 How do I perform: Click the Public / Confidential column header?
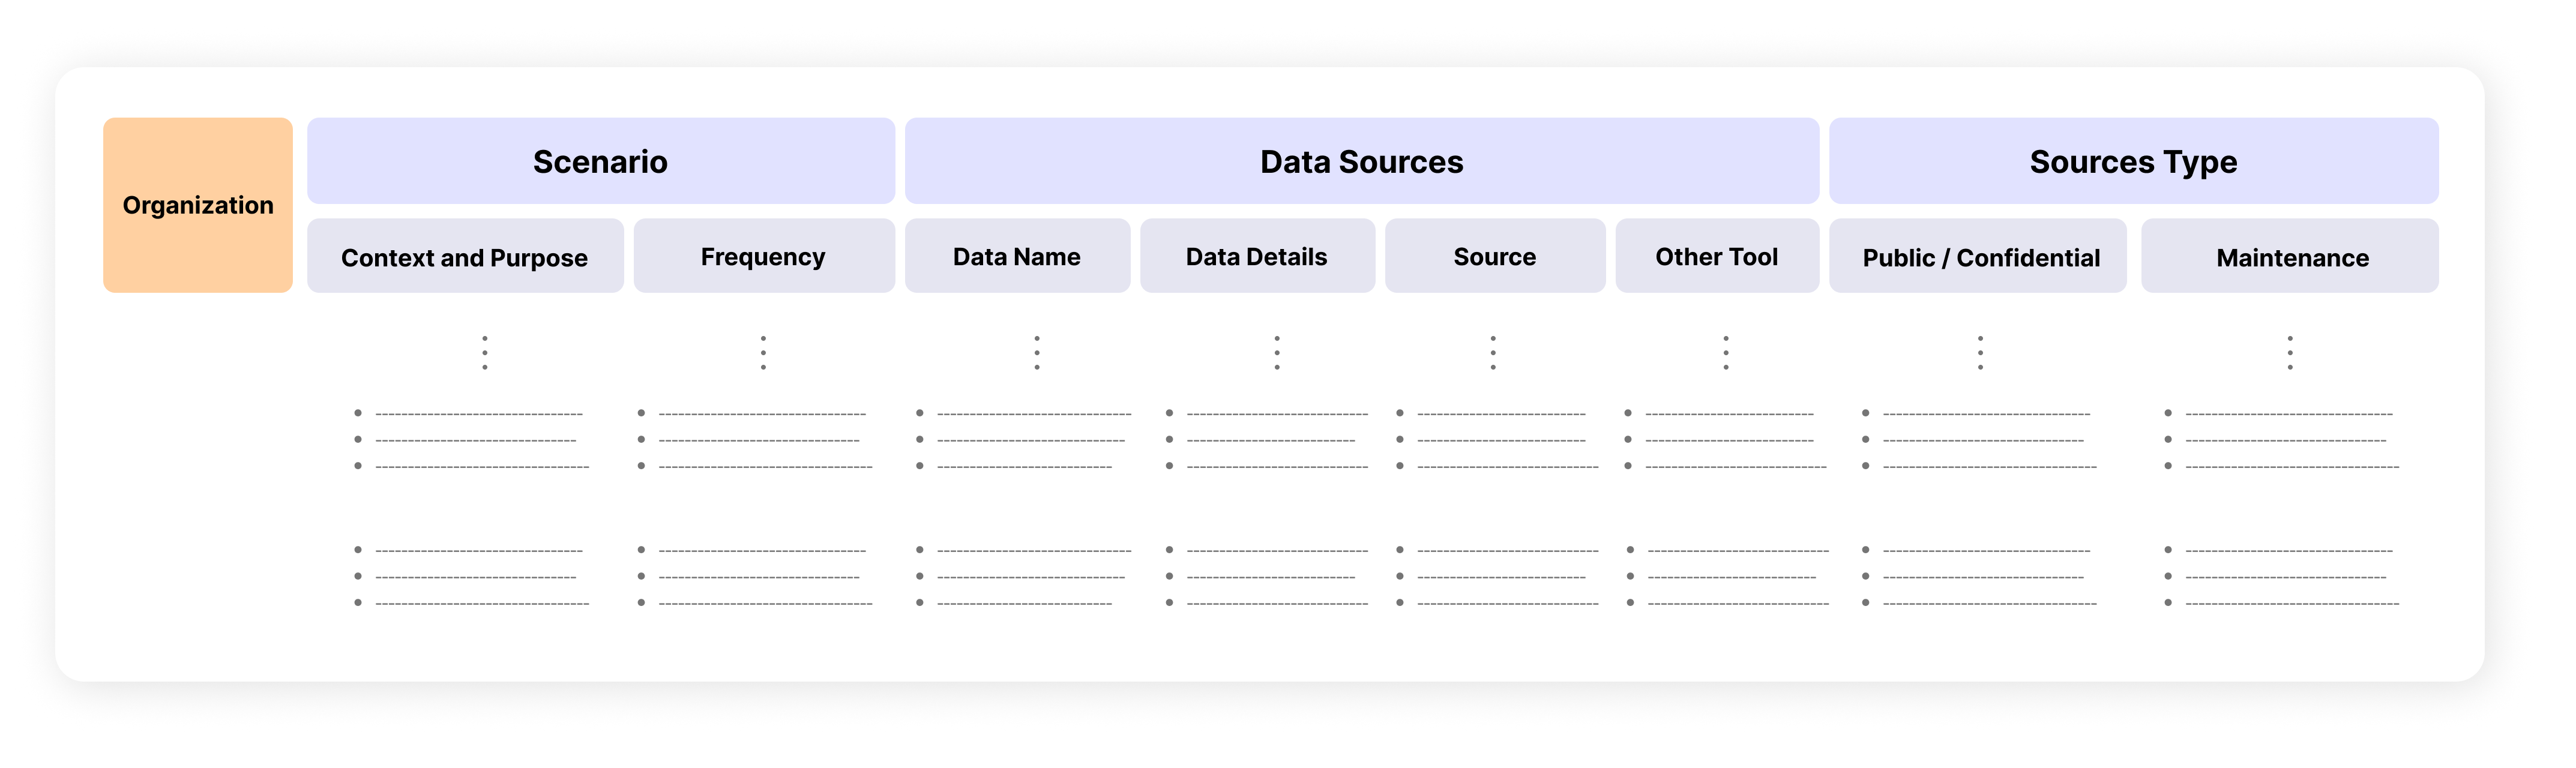tap(1980, 257)
